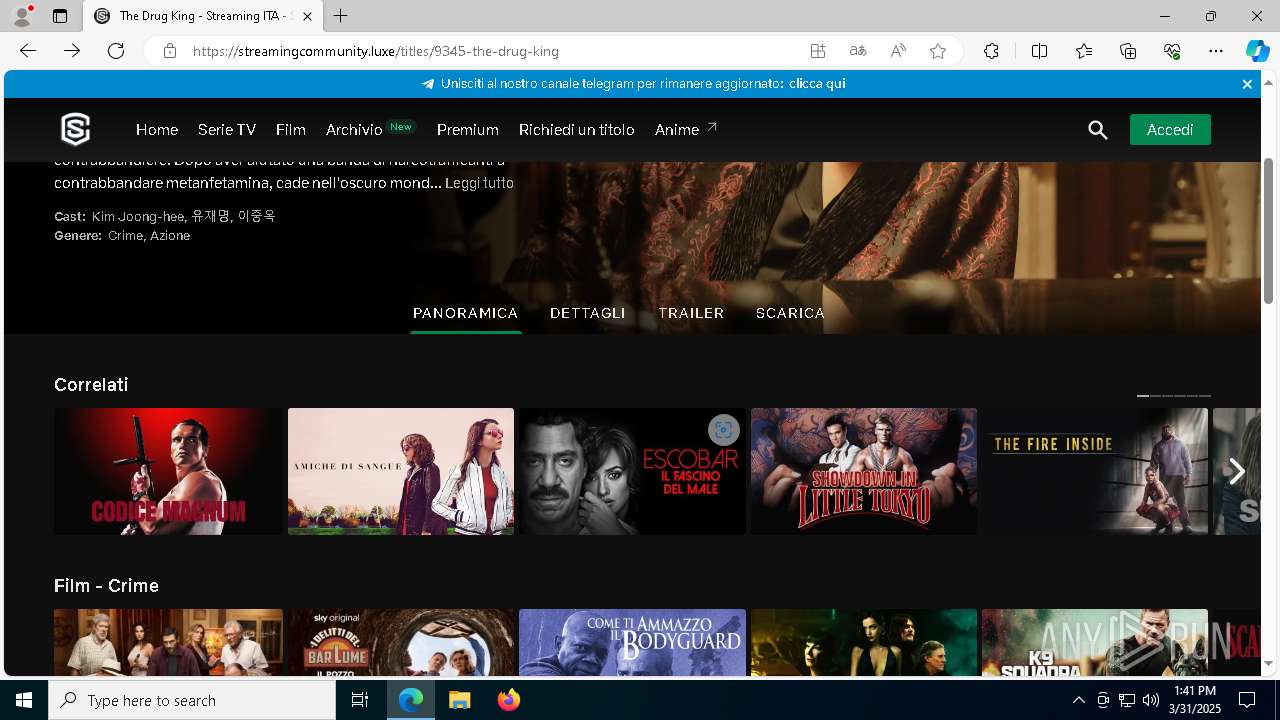Open Premium page
Screen dimensions: 1280x720
(468, 130)
